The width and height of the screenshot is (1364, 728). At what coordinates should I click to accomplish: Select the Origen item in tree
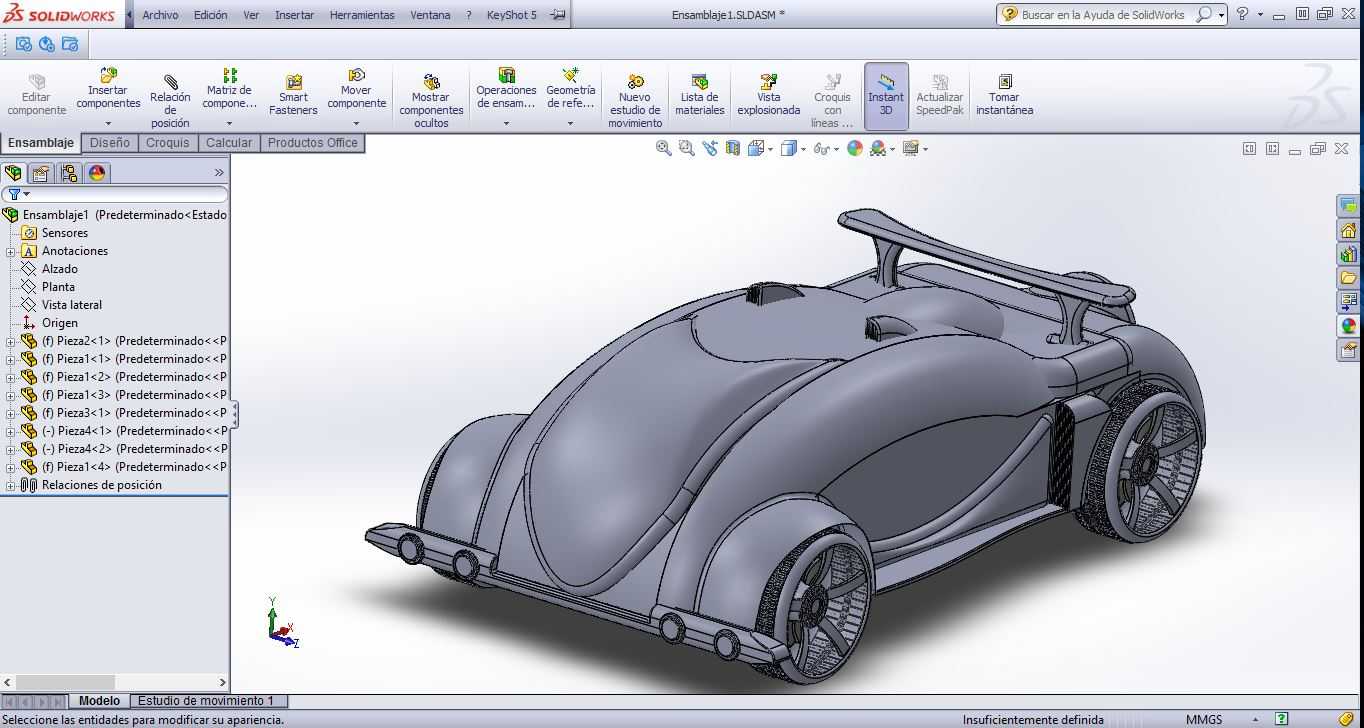[50, 323]
